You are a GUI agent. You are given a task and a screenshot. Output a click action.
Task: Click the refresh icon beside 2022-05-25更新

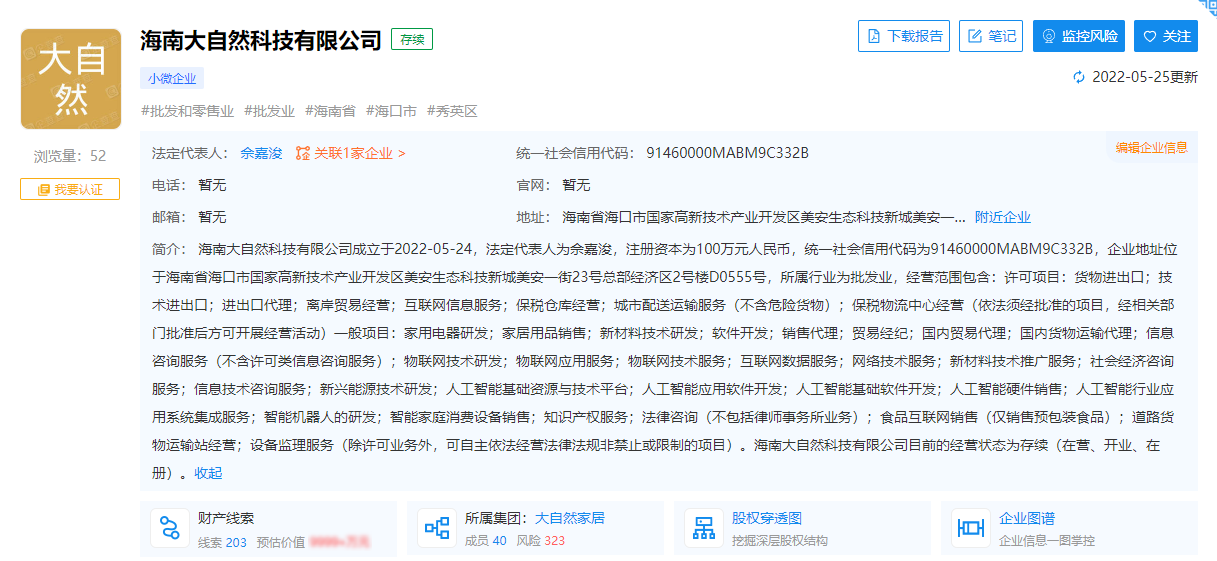pyautogui.click(x=1079, y=77)
